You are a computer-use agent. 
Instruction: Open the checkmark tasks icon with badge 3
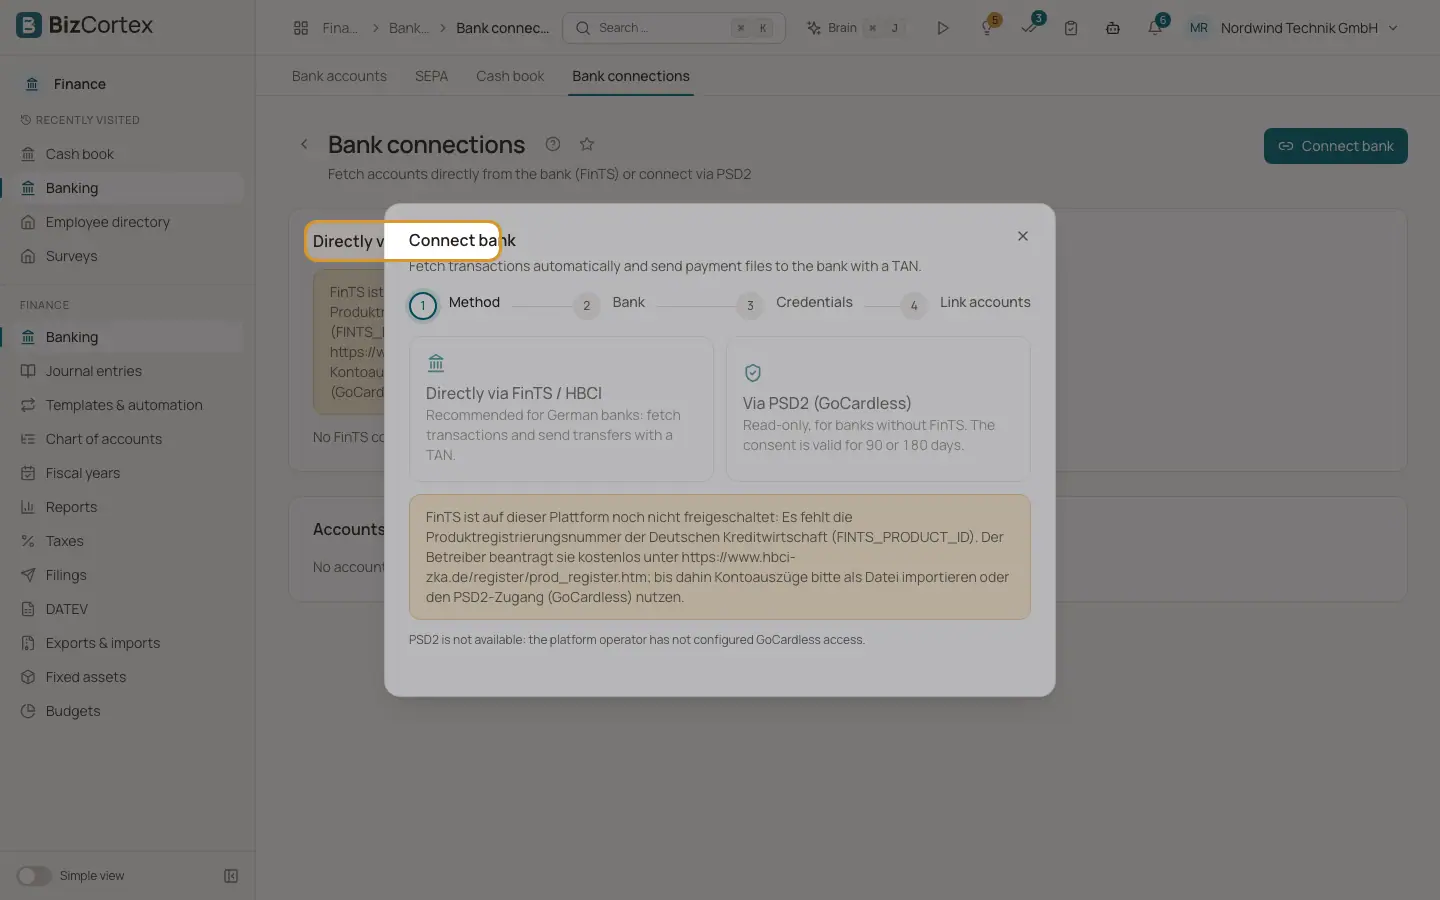1029,28
